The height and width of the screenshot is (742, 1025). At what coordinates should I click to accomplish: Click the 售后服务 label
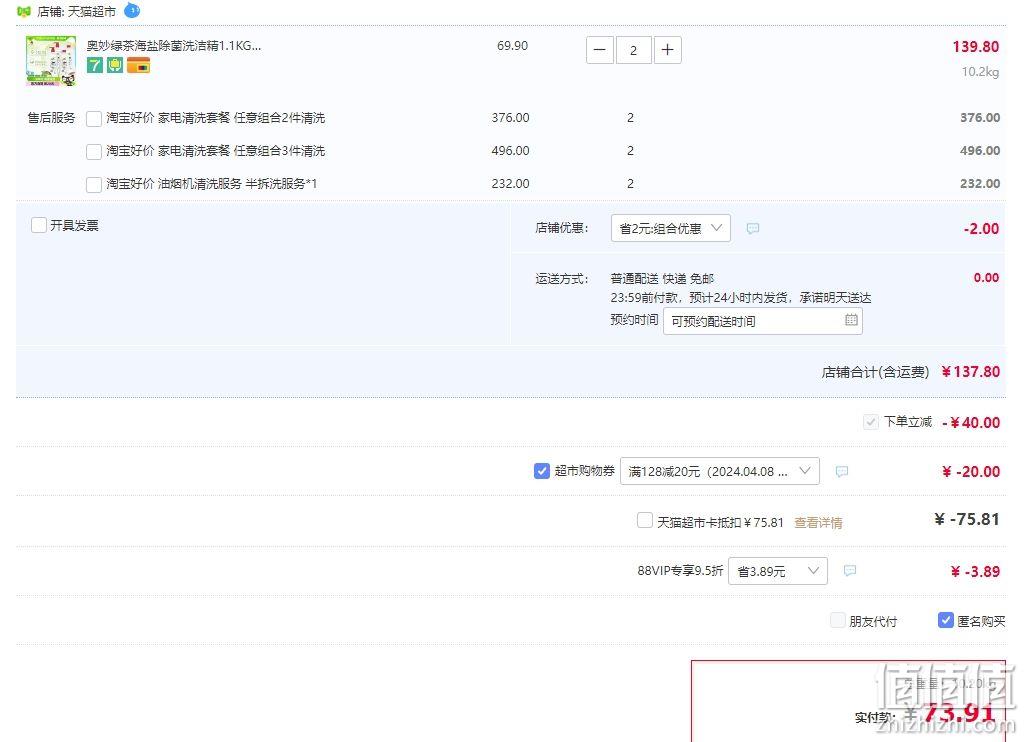(51, 118)
